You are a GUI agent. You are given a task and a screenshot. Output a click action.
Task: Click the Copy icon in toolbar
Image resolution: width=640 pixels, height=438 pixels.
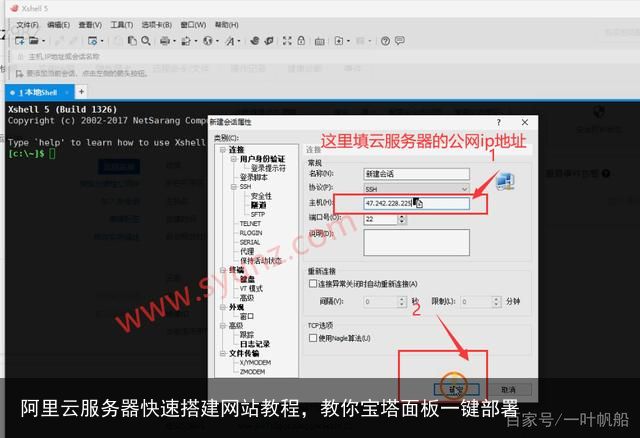[x=132, y=41]
